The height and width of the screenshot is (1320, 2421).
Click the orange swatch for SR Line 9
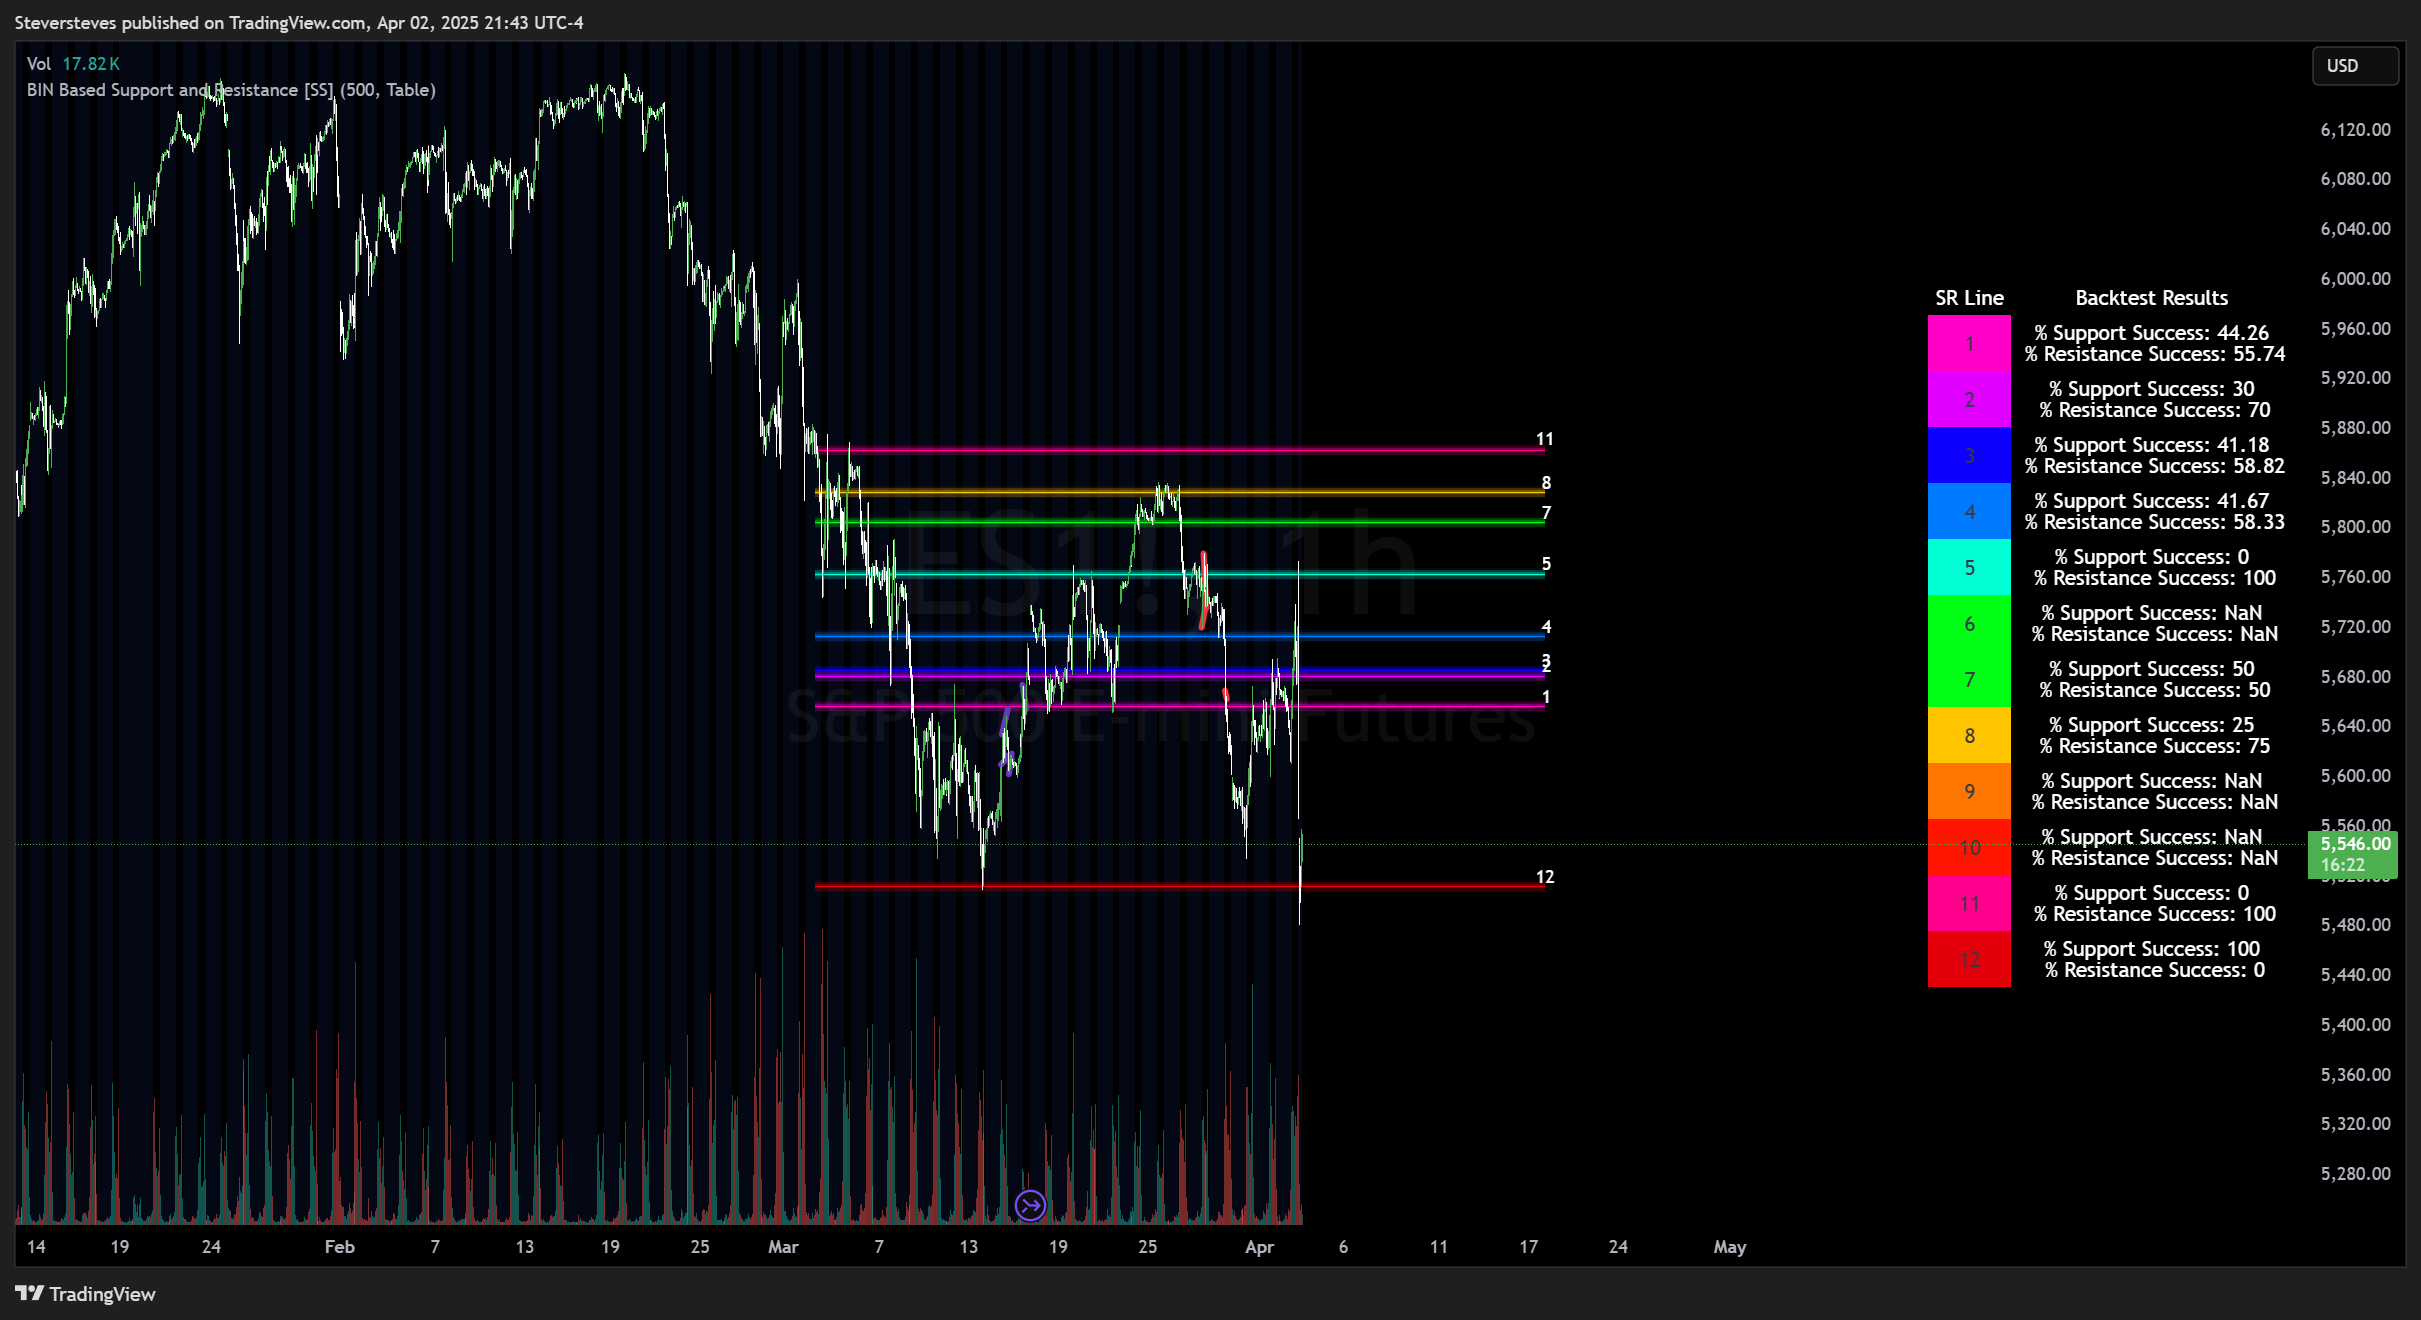point(1969,792)
